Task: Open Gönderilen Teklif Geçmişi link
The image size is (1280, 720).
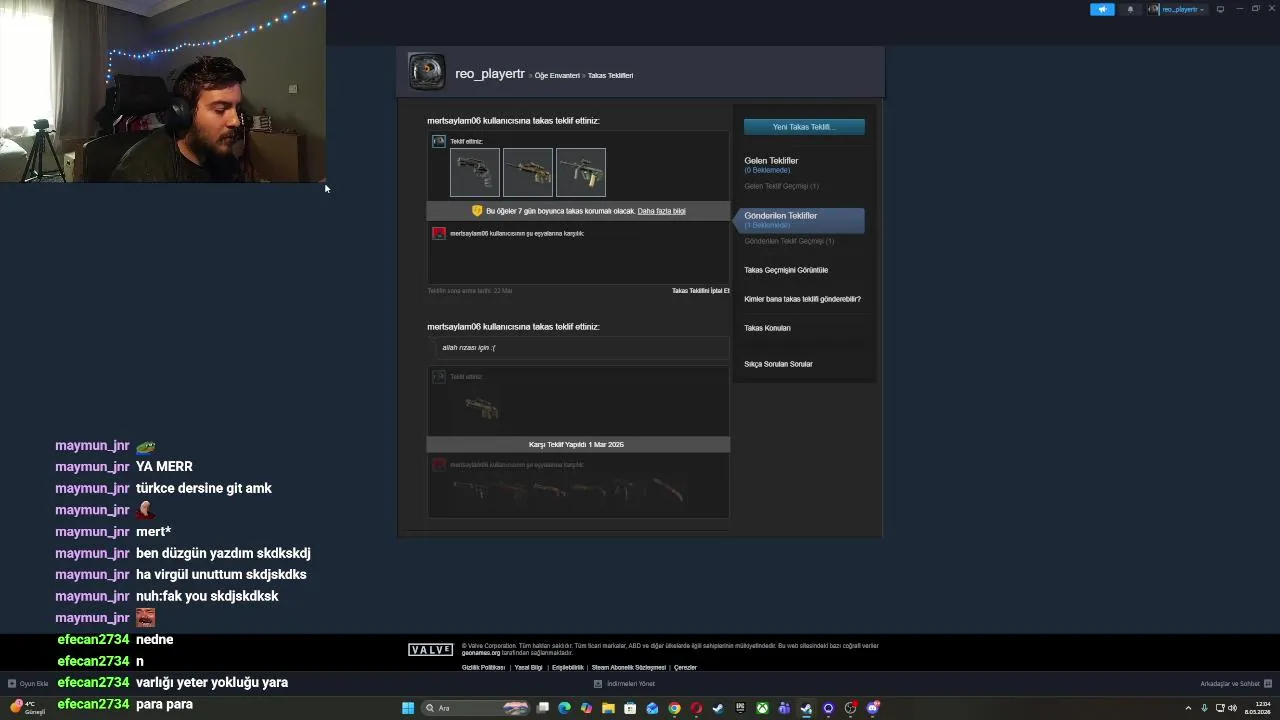Action: [x=789, y=241]
